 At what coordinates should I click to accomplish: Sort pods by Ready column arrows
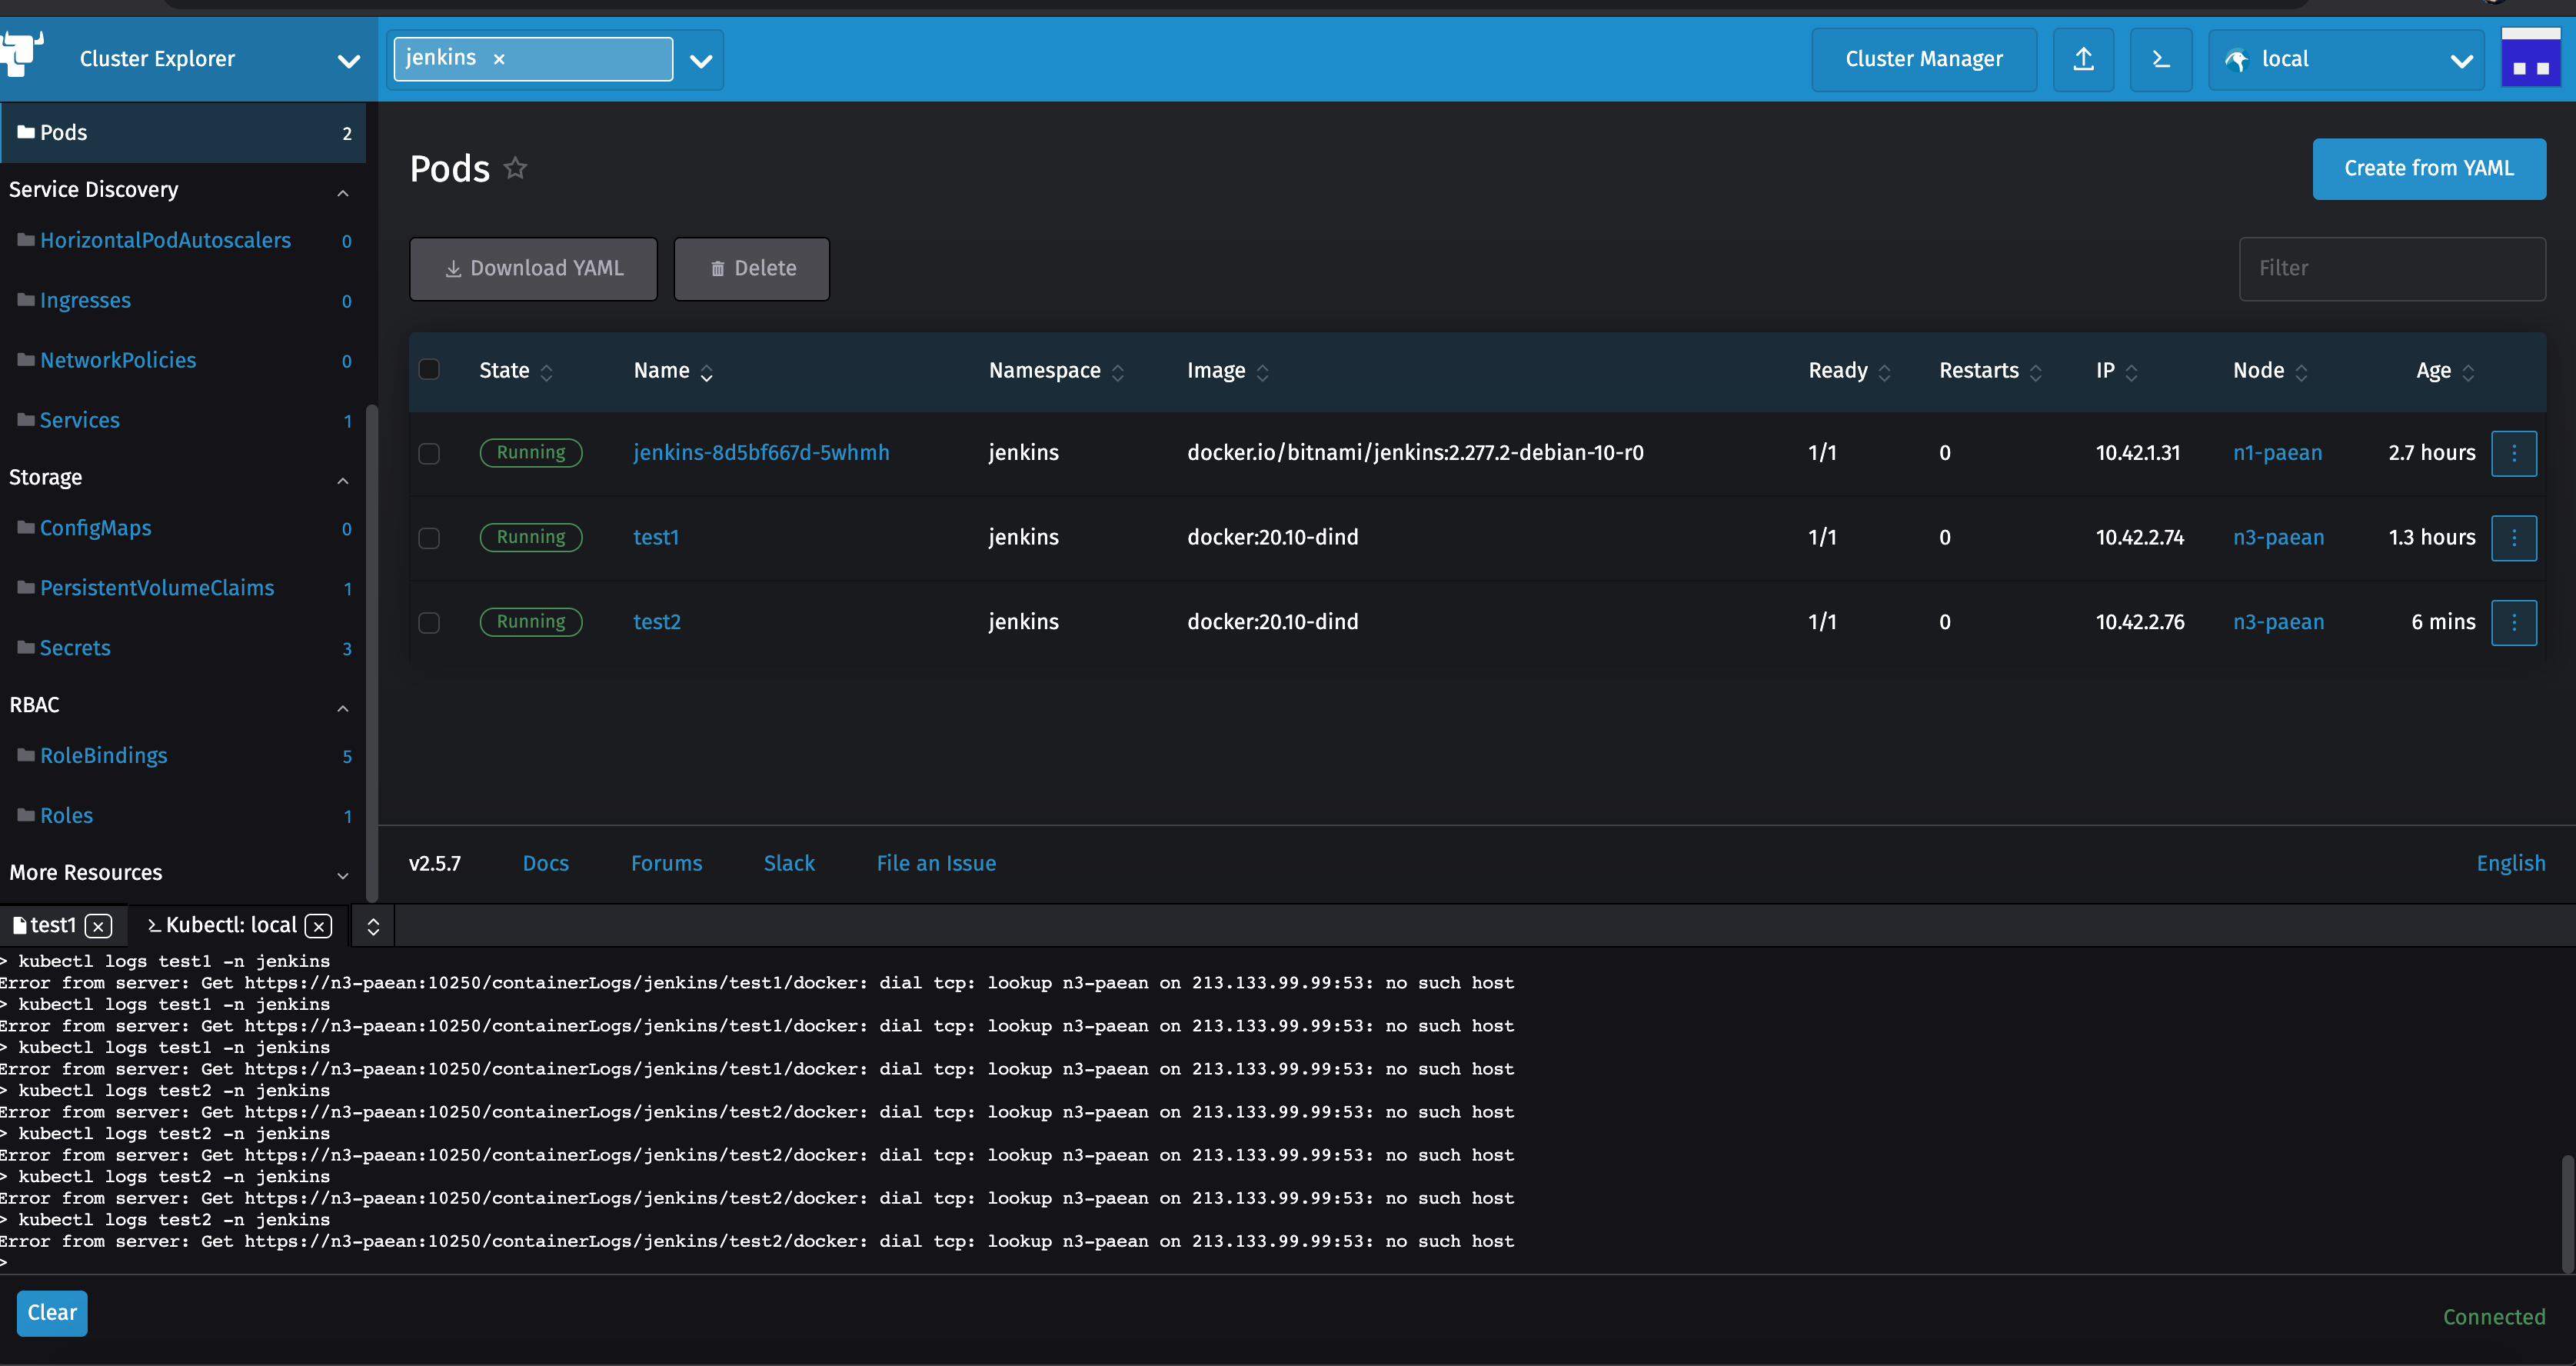(x=1884, y=372)
